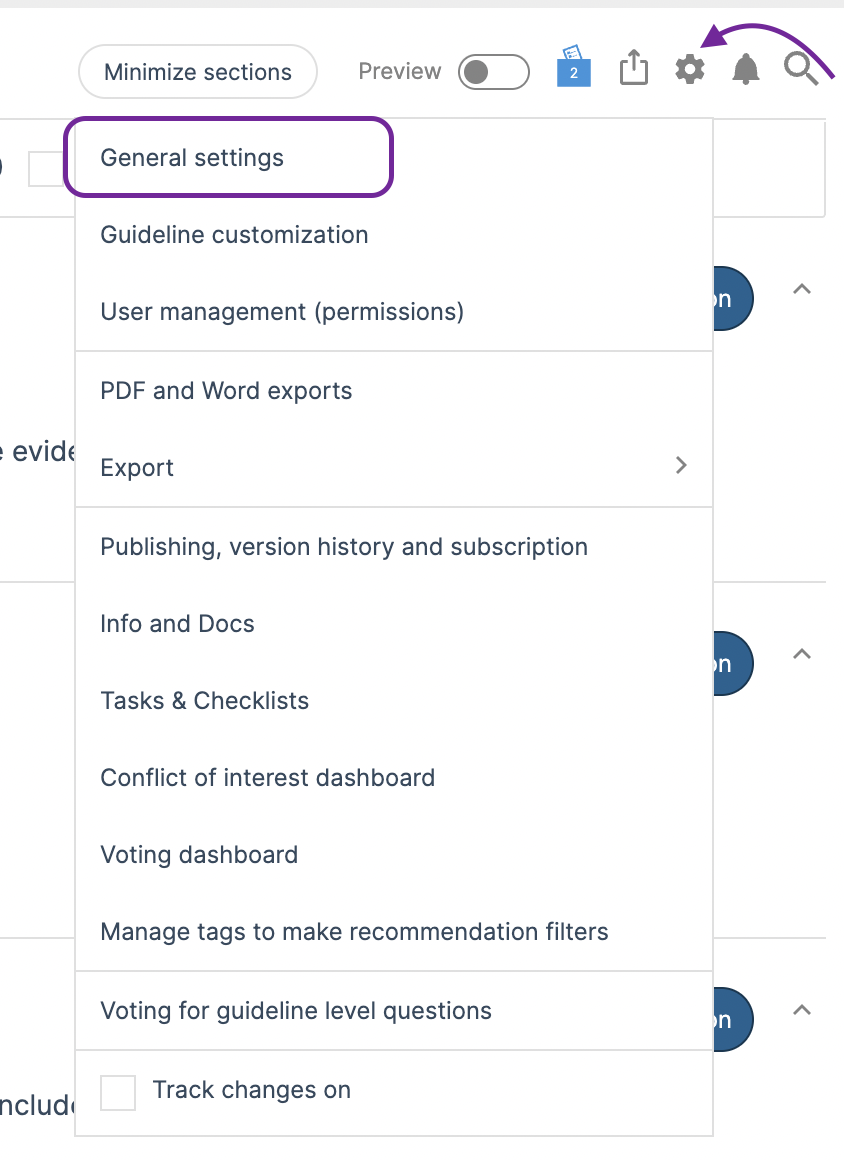844x1160 pixels.
Task: Click the search magnifier icon
Action: pos(800,69)
